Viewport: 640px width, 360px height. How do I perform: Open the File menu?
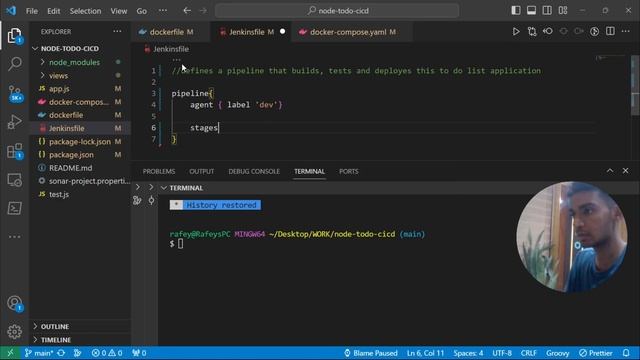click(x=32, y=11)
